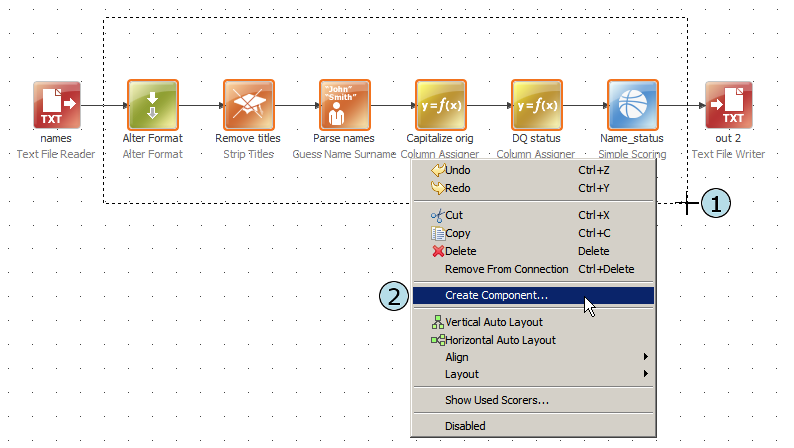Select the Capitalize orig Column Assigner icon
This screenshot has height=448, width=794.
point(440,106)
